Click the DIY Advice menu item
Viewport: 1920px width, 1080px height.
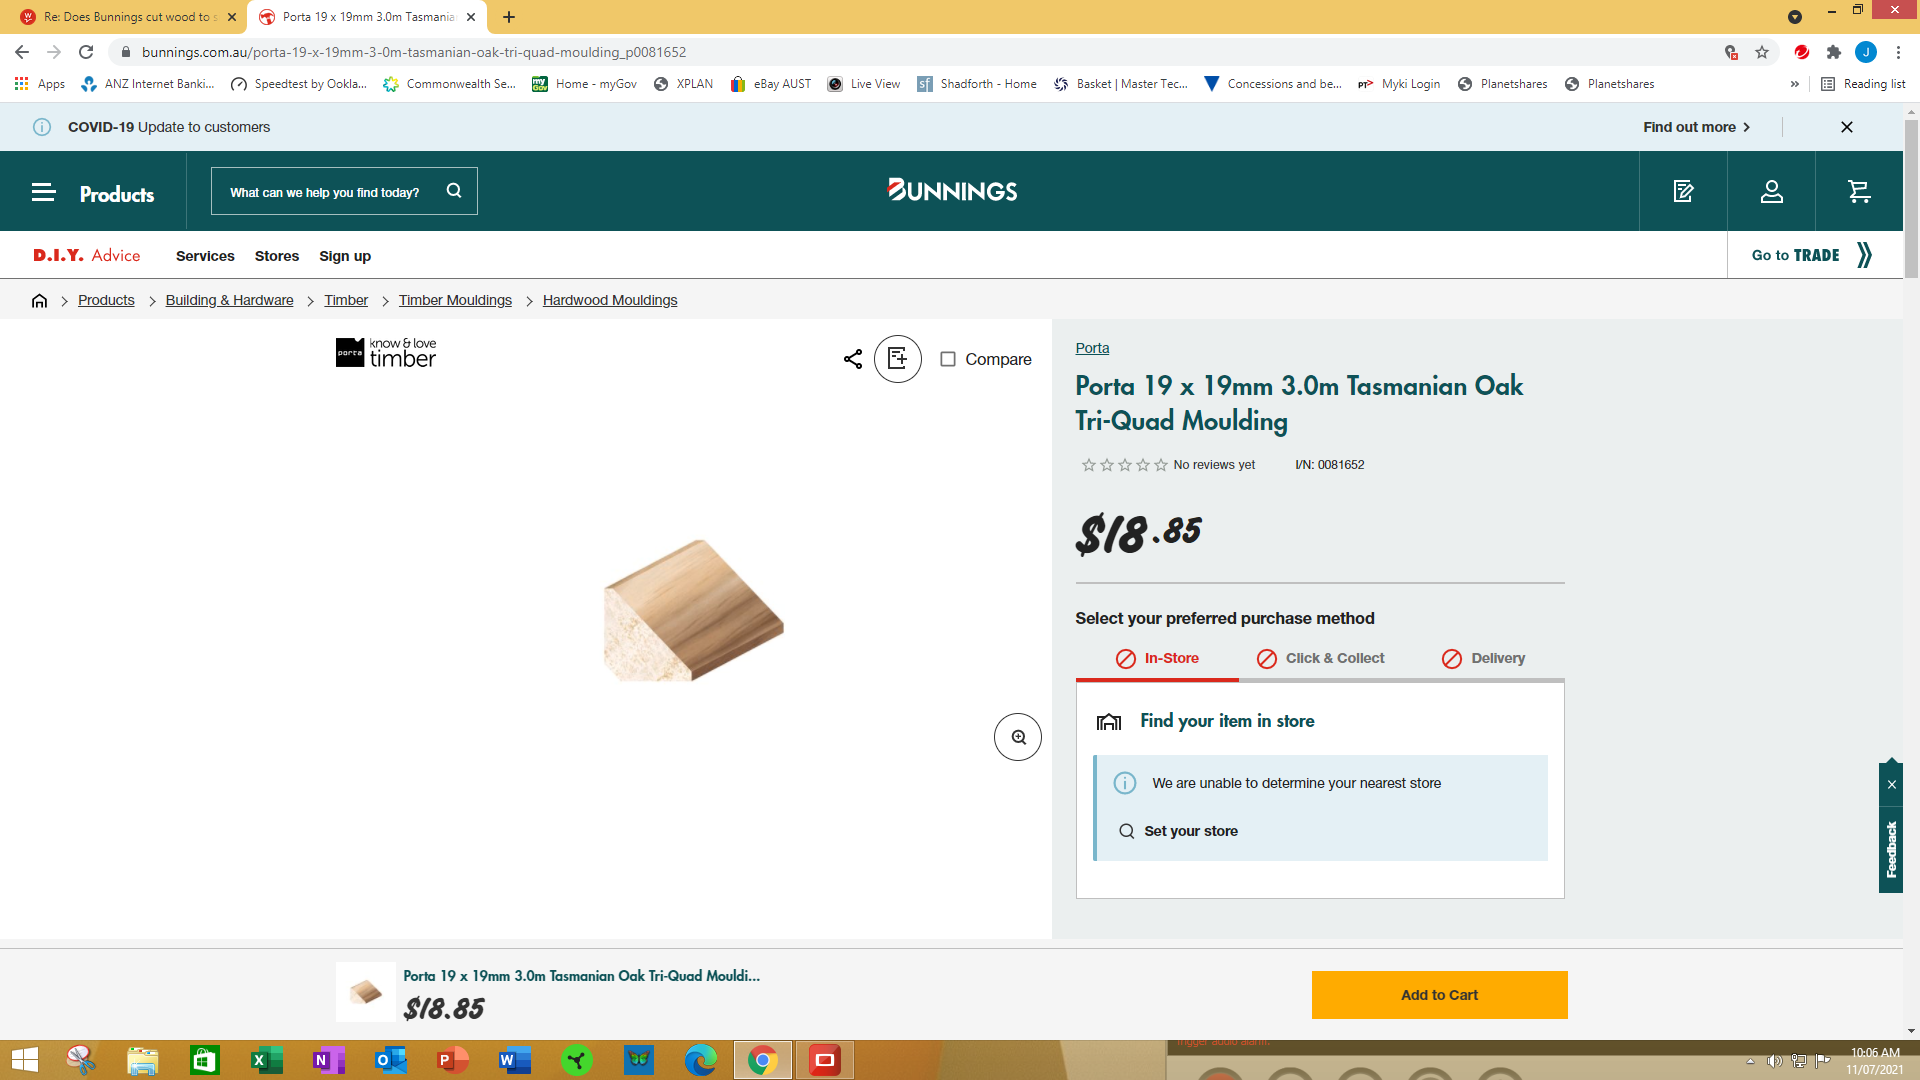point(86,256)
